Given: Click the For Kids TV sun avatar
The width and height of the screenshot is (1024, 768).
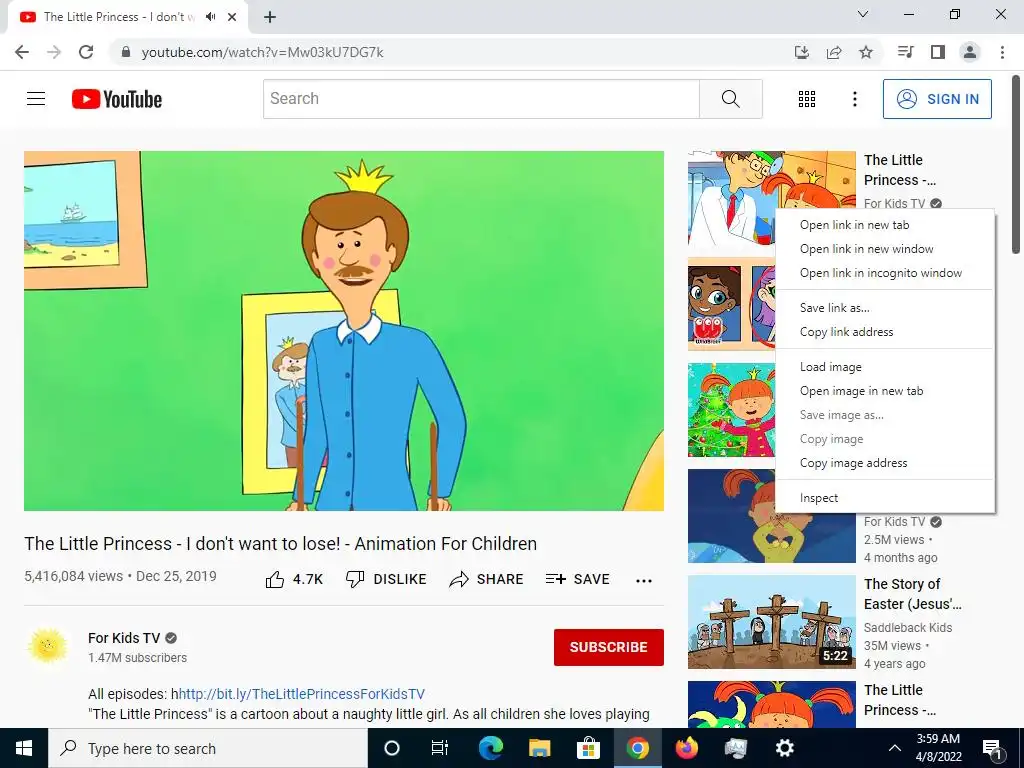Looking at the screenshot, I should click(48, 646).
